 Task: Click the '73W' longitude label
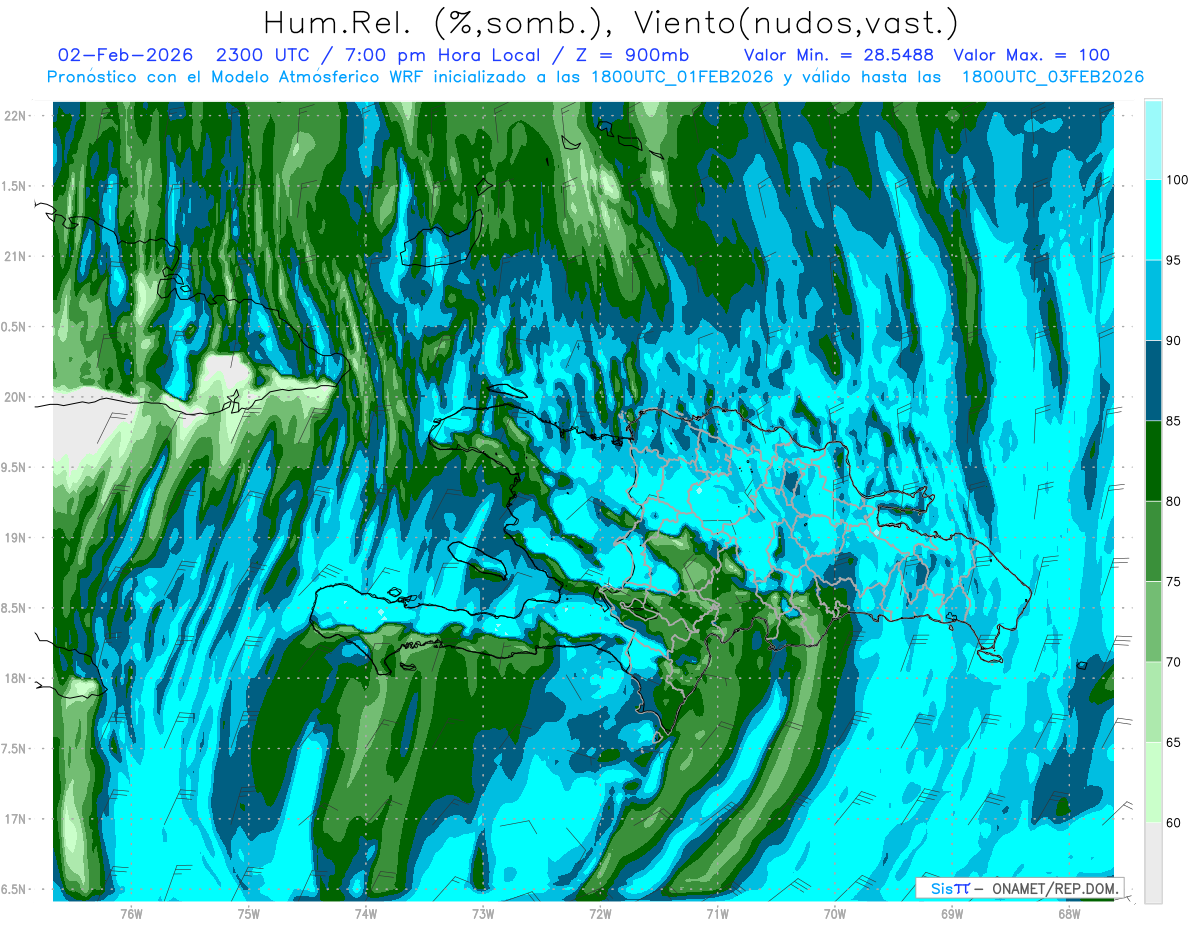(483, 914)
